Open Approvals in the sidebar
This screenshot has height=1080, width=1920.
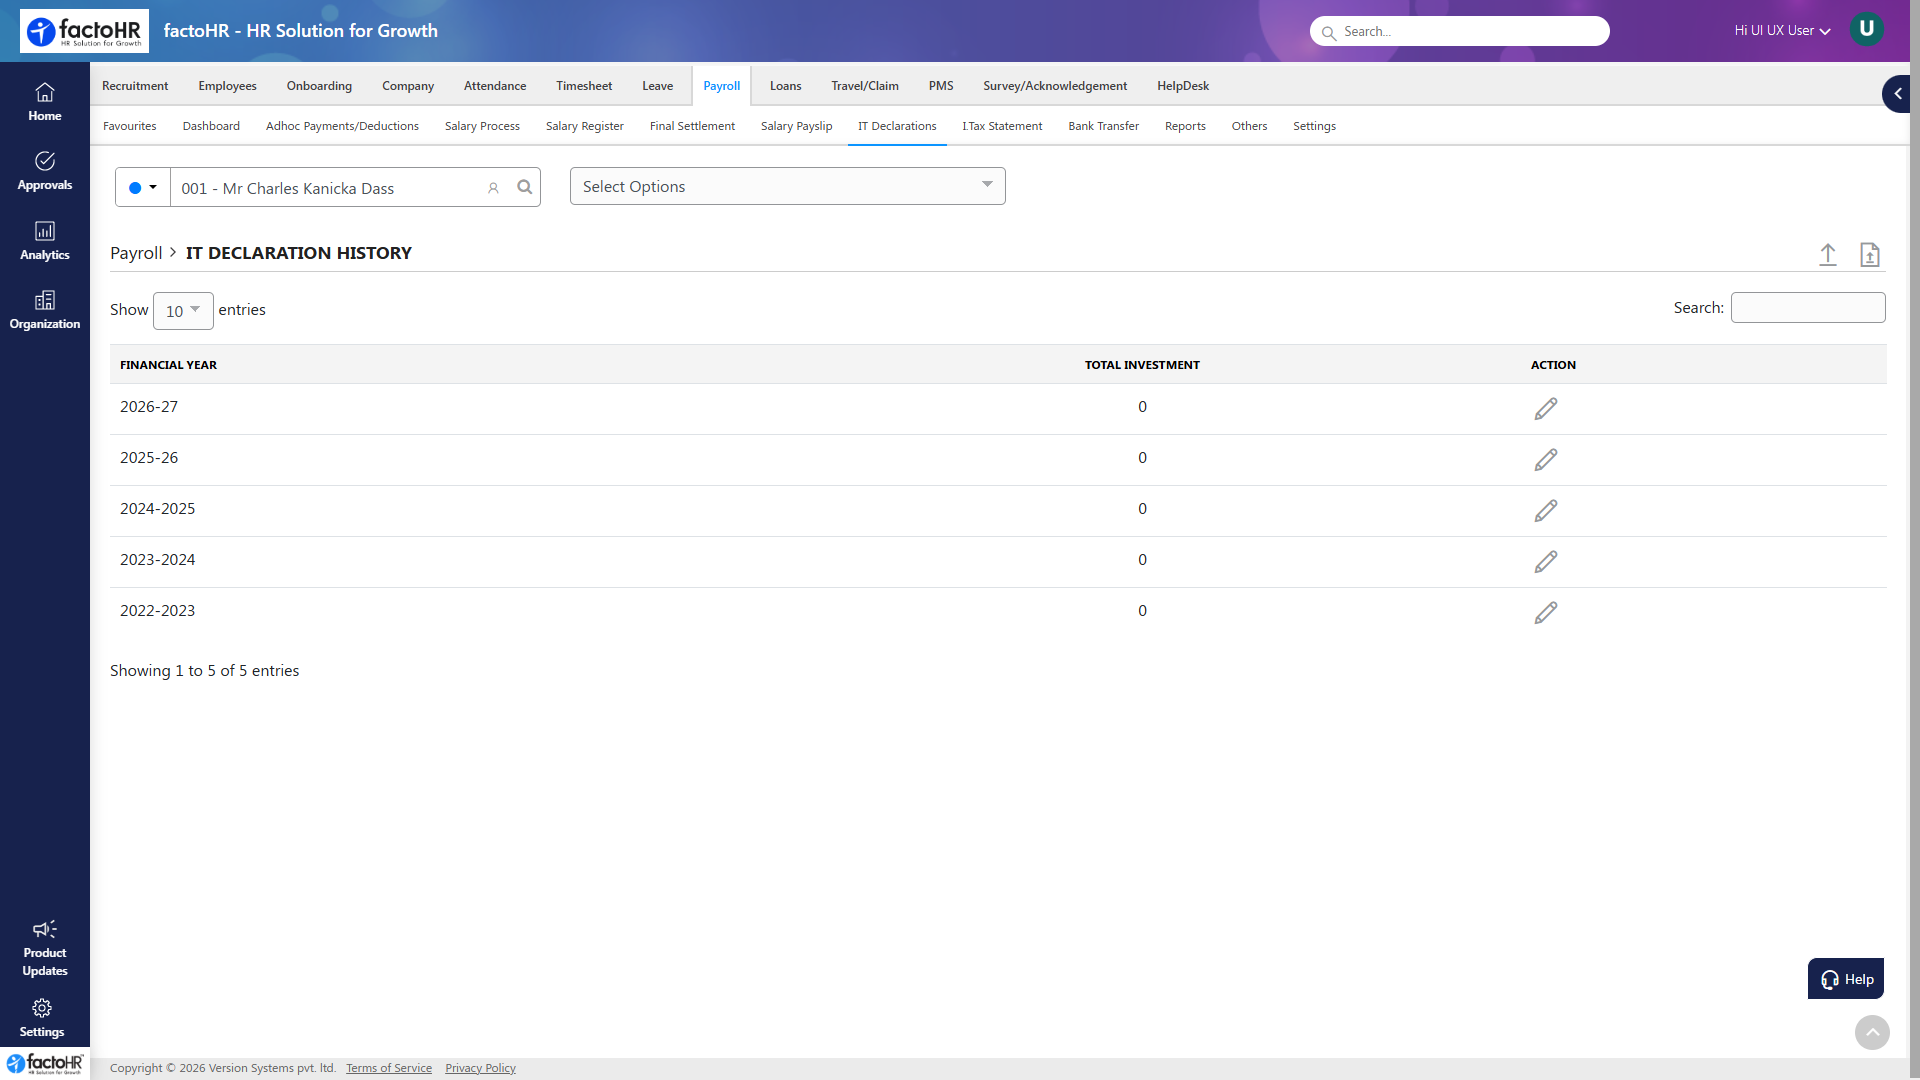45,171
